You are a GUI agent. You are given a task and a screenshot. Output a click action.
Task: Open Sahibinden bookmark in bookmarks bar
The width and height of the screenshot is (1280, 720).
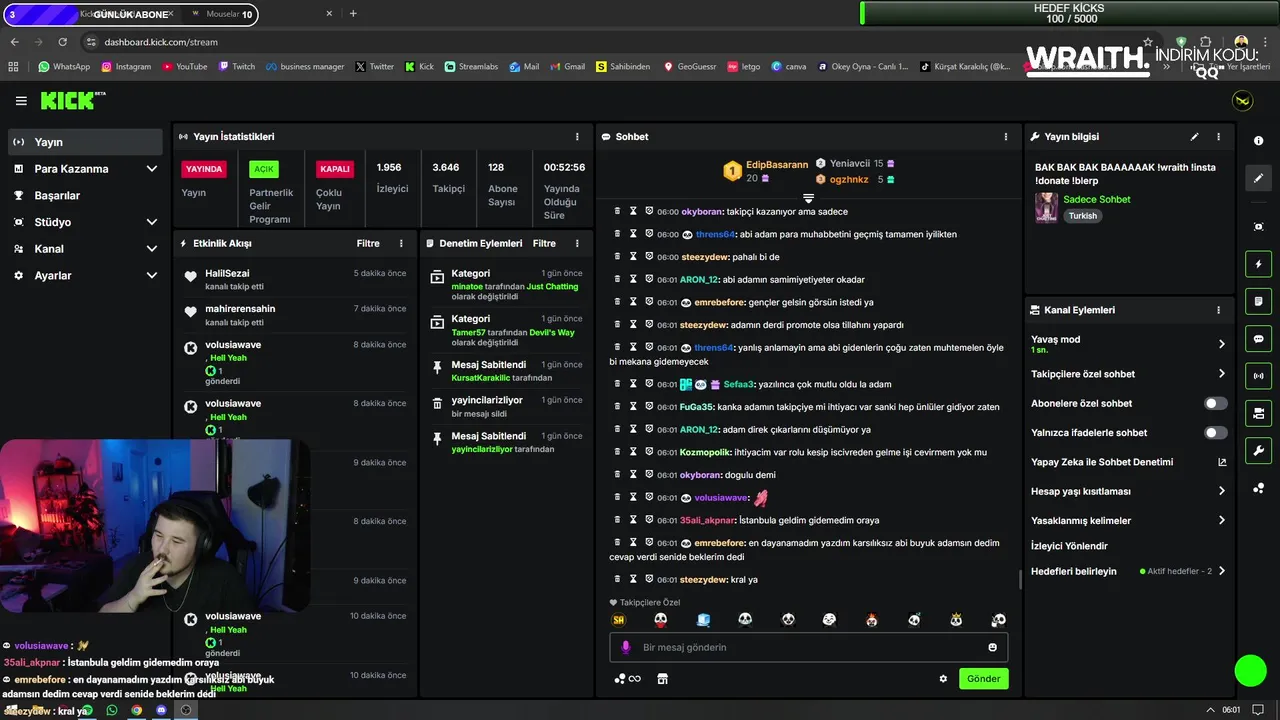(x=623, y=67)
